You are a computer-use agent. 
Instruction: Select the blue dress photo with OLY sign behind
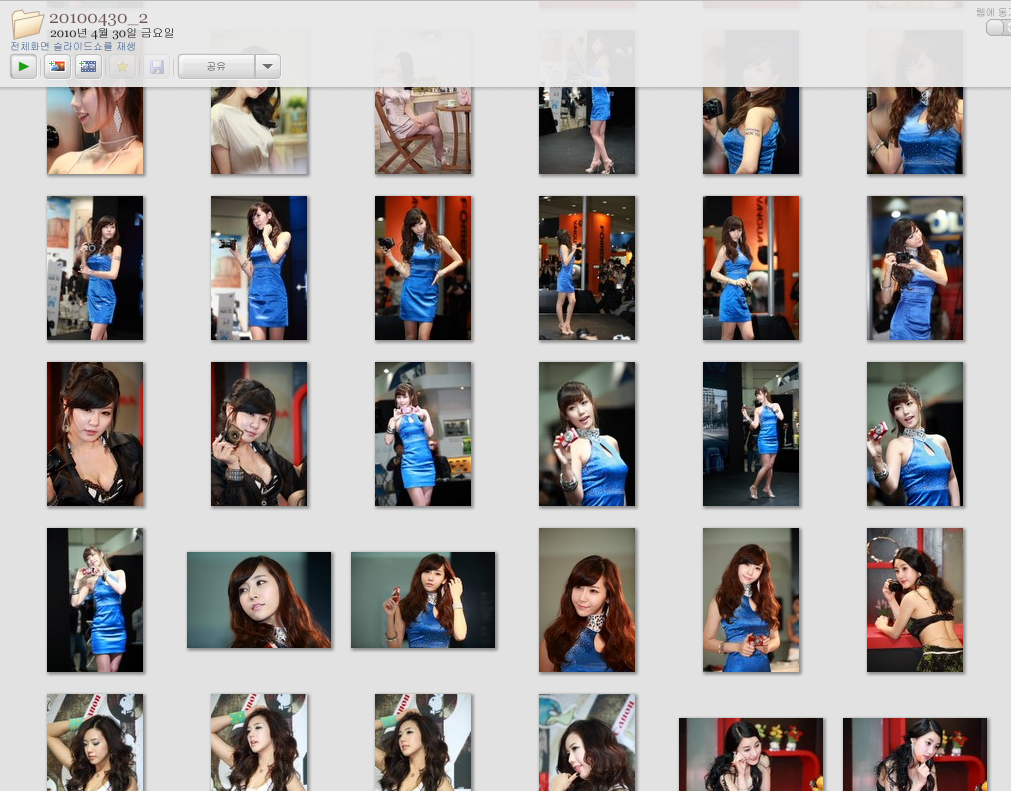click(x=915, y=268)
